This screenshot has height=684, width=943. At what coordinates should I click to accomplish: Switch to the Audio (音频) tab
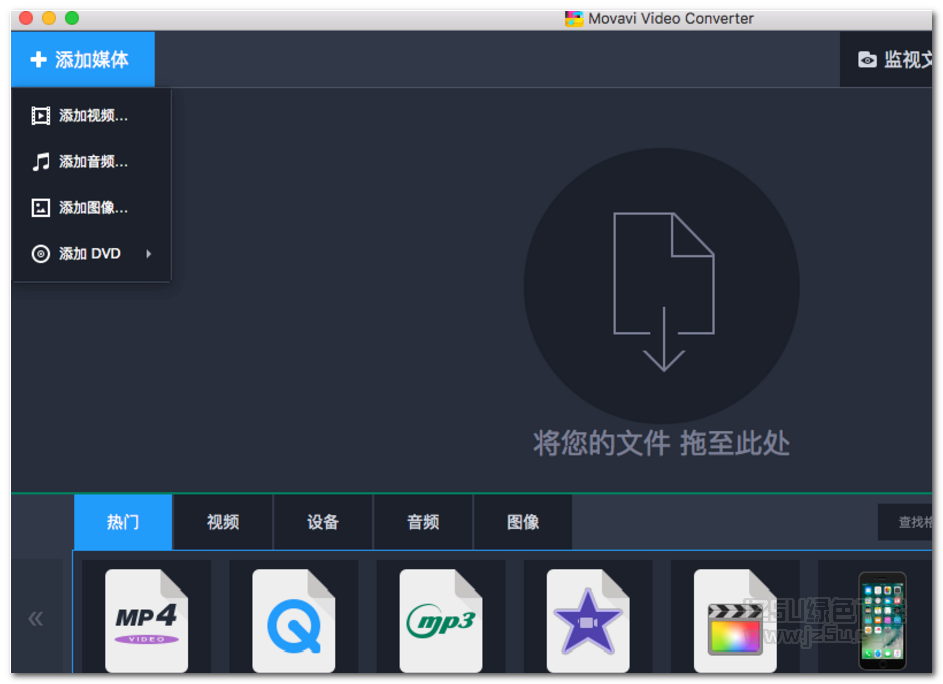[423, 522]
